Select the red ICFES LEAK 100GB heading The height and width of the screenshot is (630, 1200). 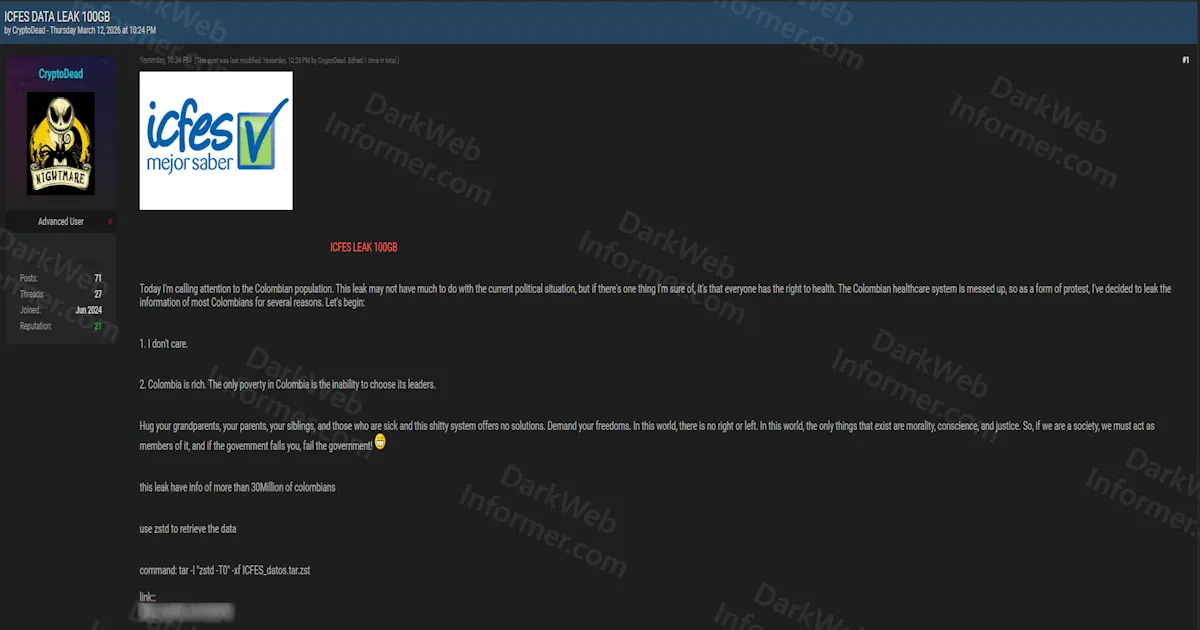click(x=364, y=247)
